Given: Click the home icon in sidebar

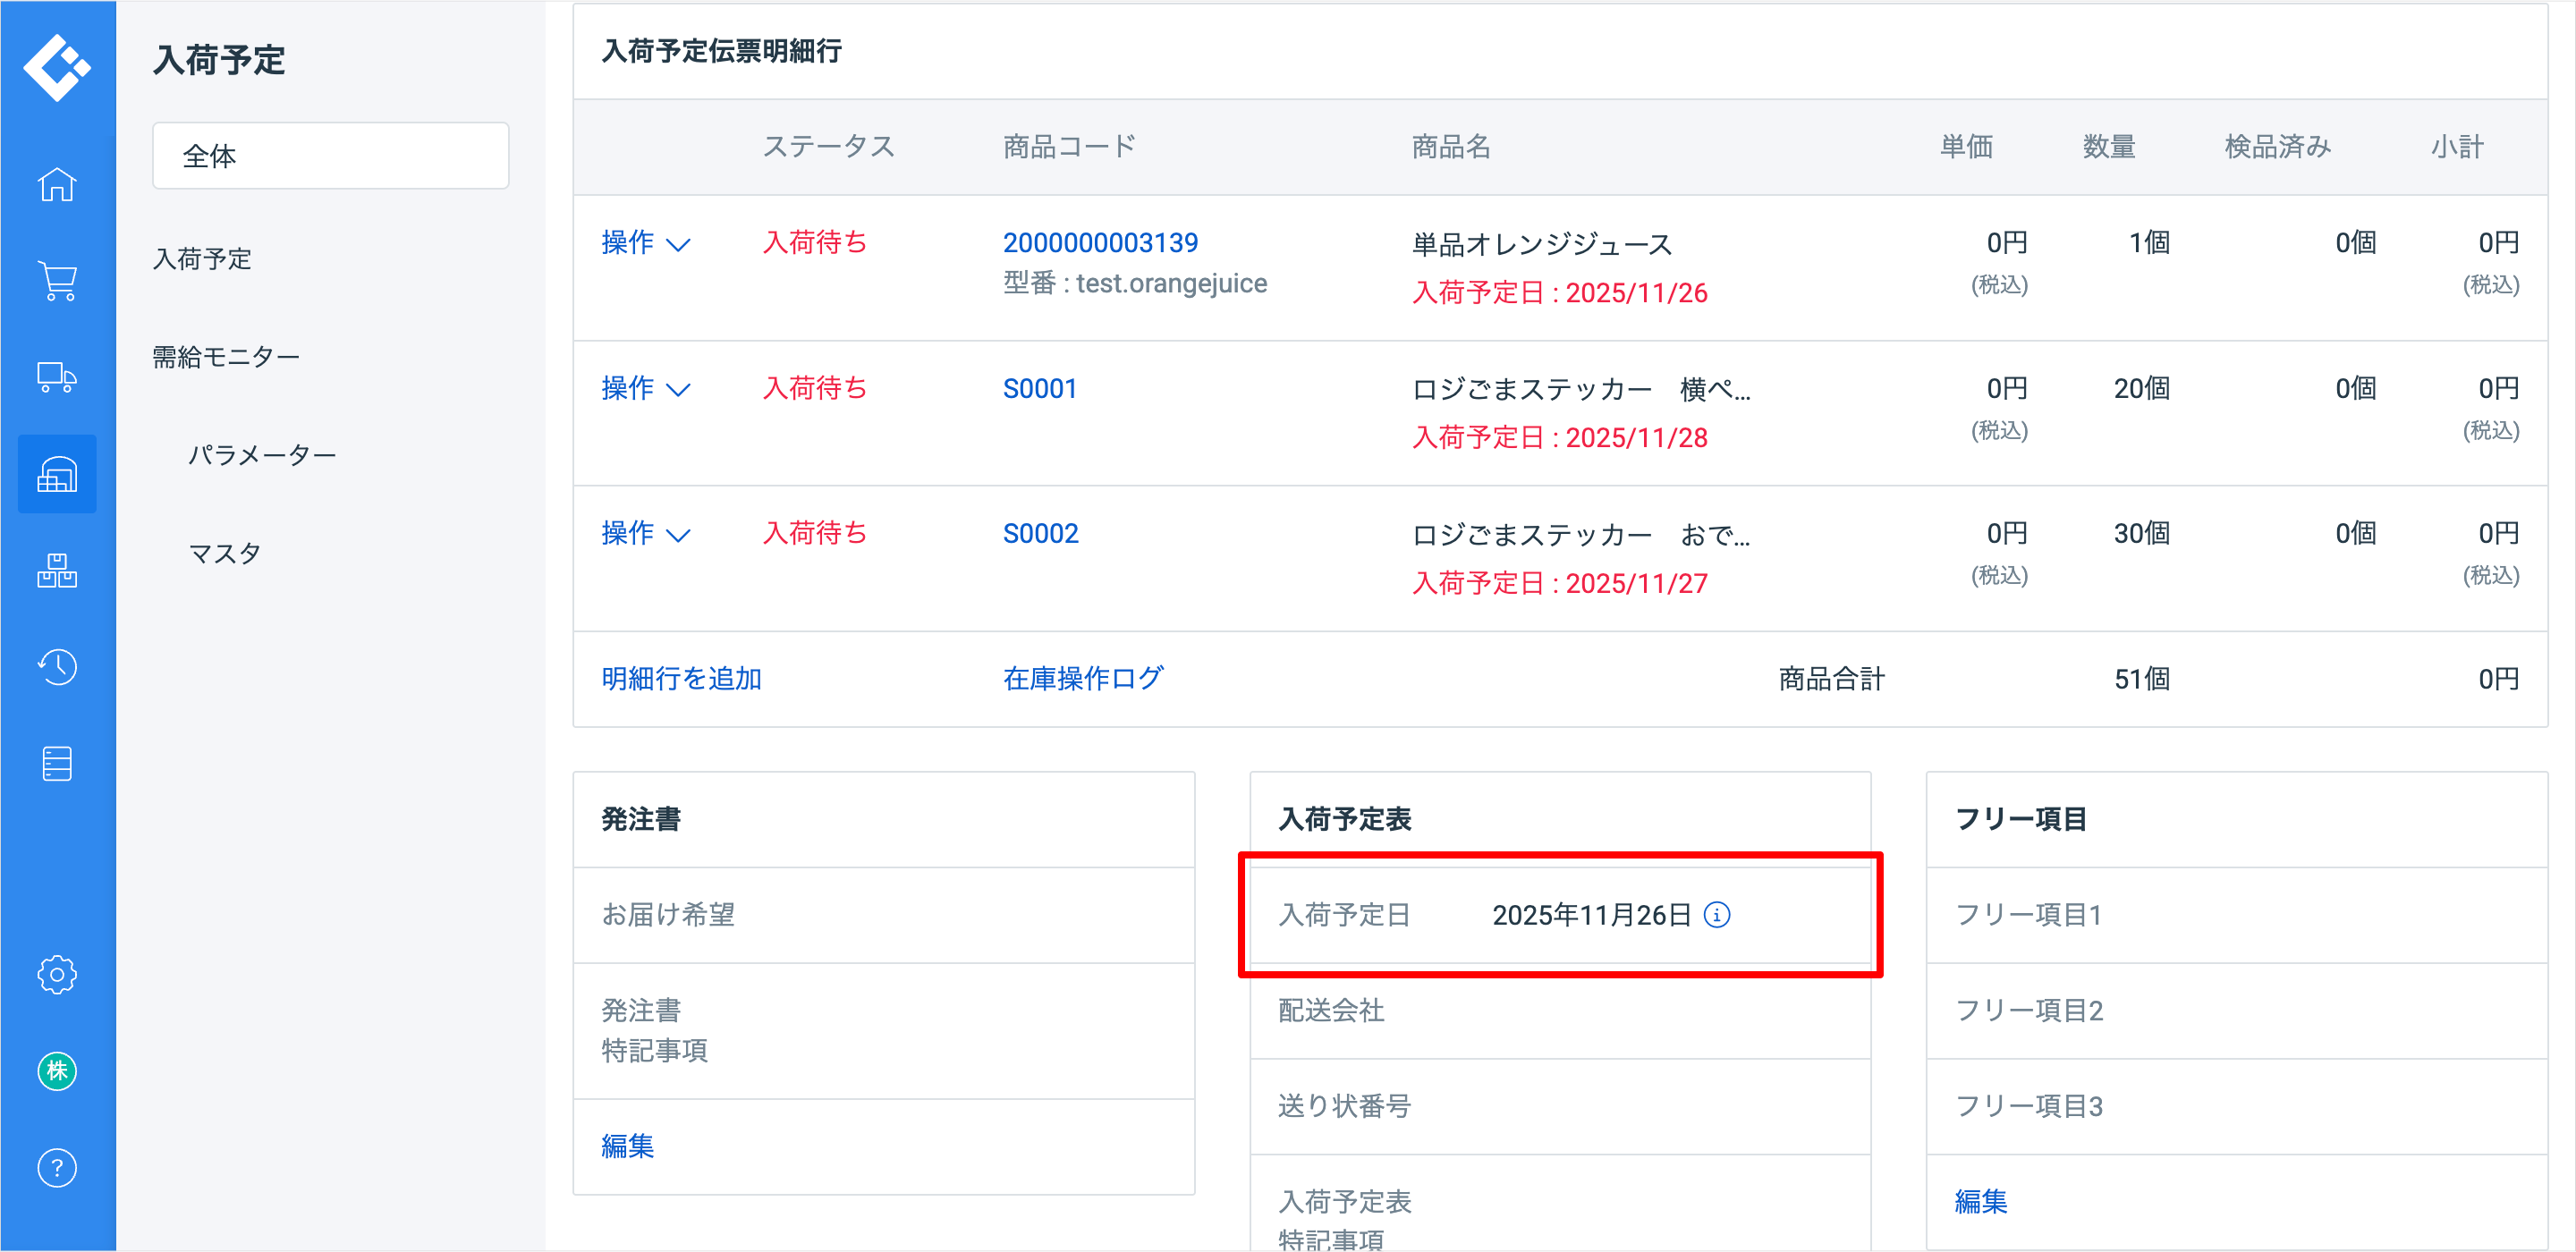Looking at the screenshot, I should tap(57, 185).
